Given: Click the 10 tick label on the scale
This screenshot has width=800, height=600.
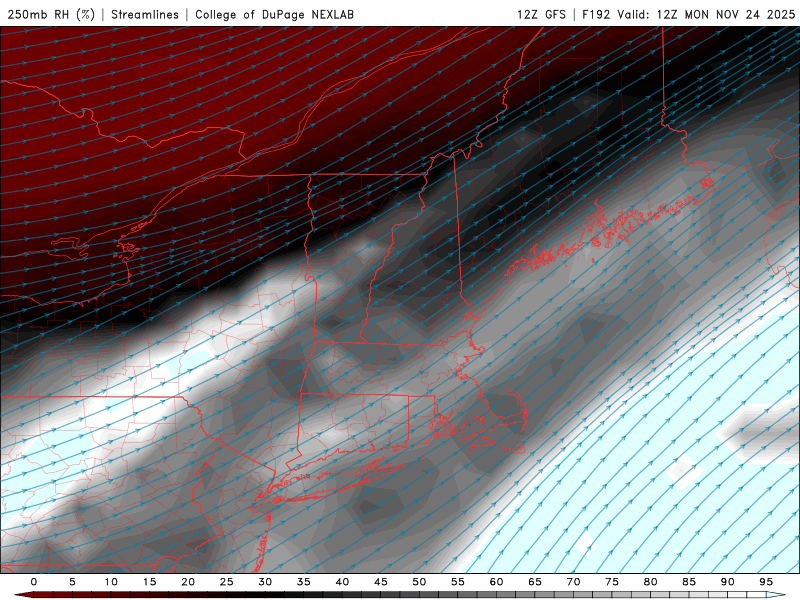Looking at the screenshot, I should (x=111, y=582).
